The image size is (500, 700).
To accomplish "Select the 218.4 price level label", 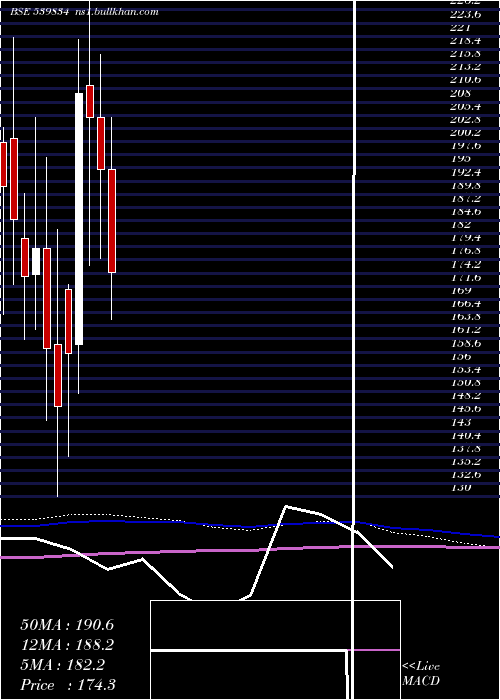I will click(465, 41).
